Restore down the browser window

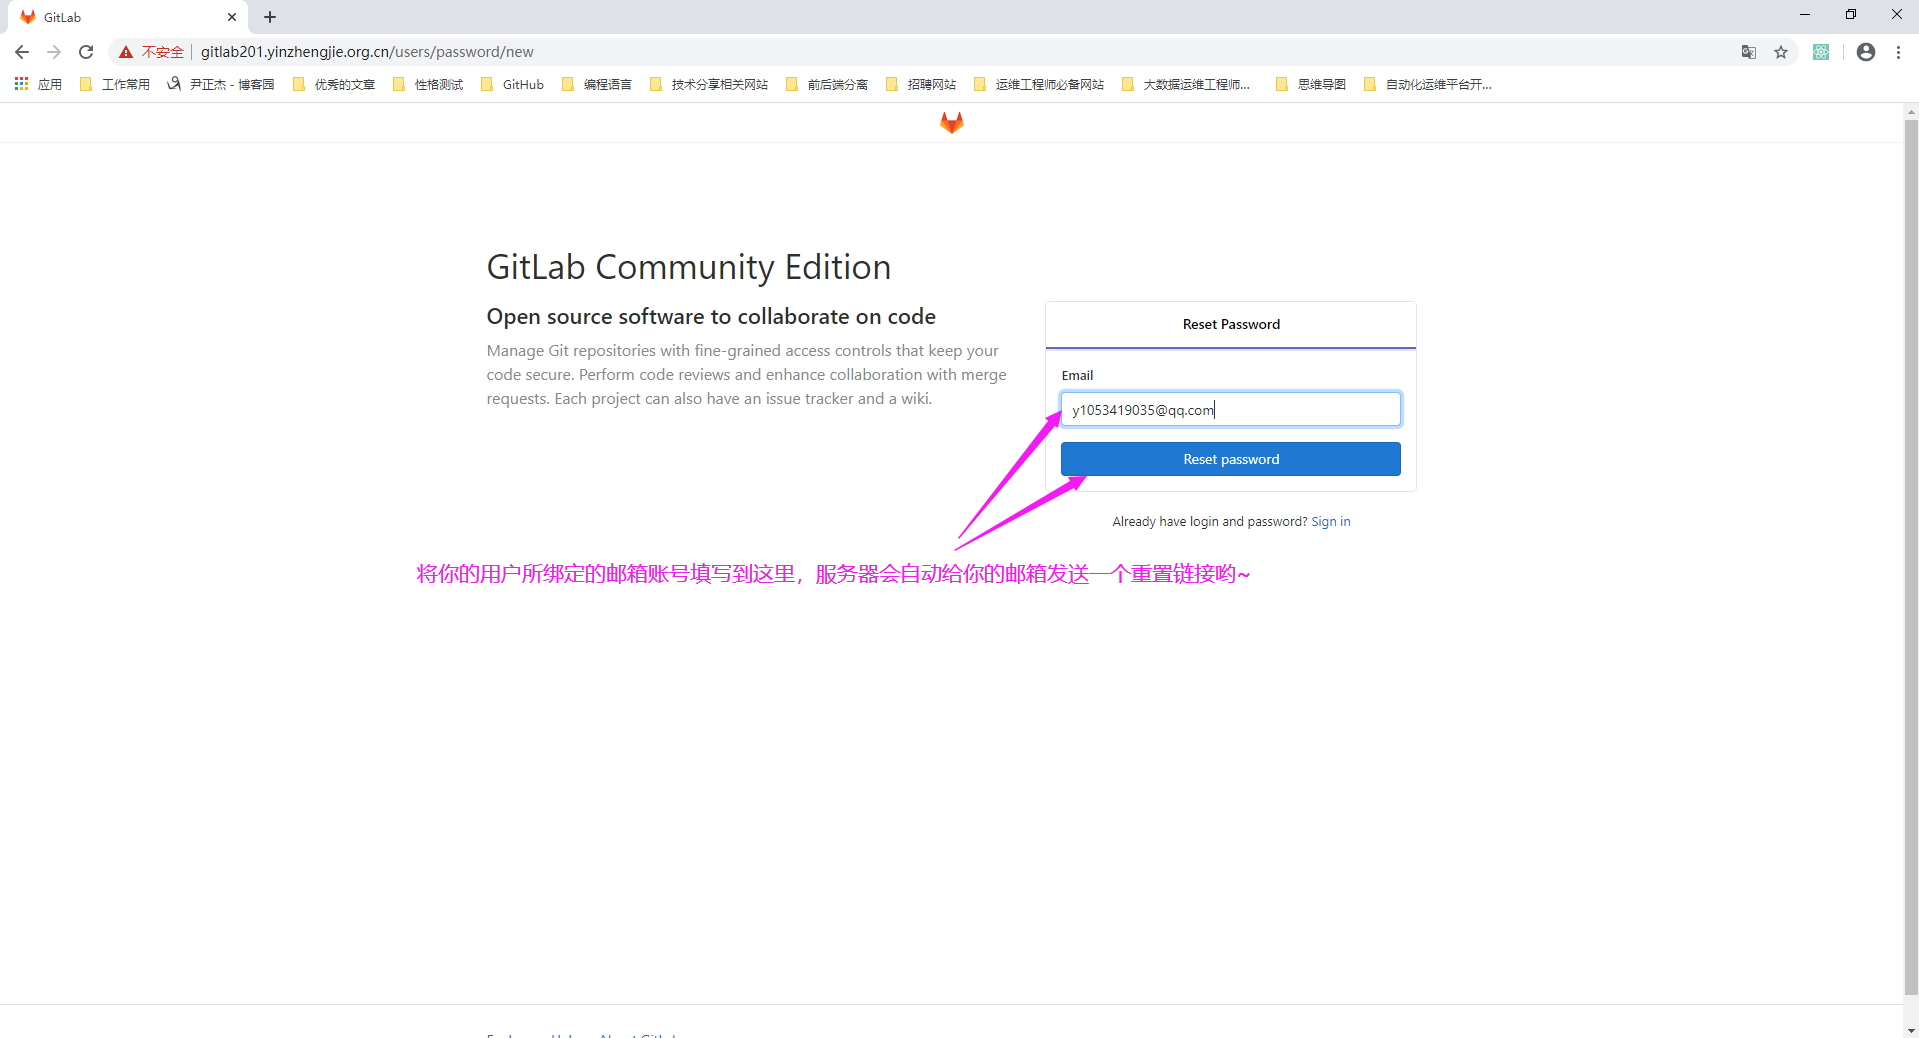[1851, 15]
